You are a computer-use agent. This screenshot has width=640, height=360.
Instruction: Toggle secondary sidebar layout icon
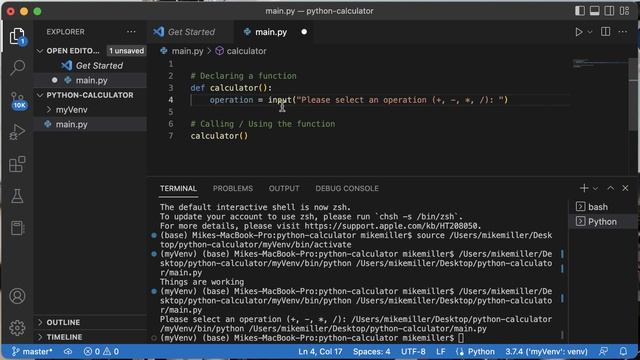(609, 11)
